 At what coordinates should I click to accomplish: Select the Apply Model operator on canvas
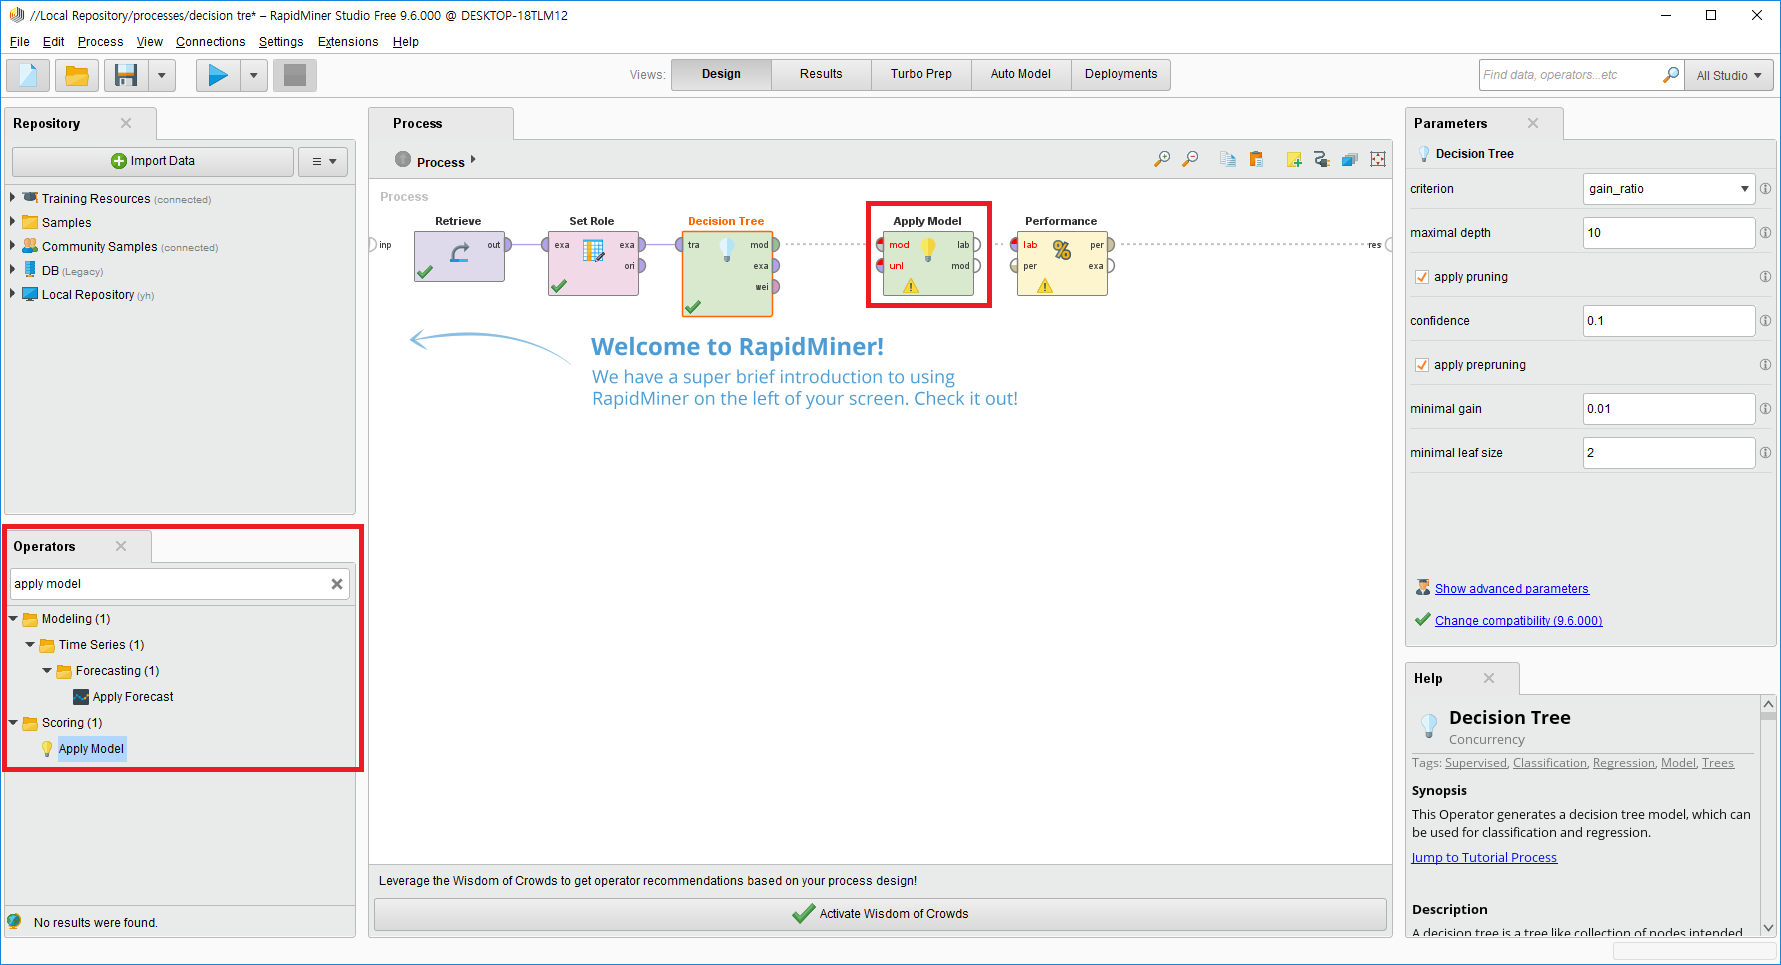928,263
